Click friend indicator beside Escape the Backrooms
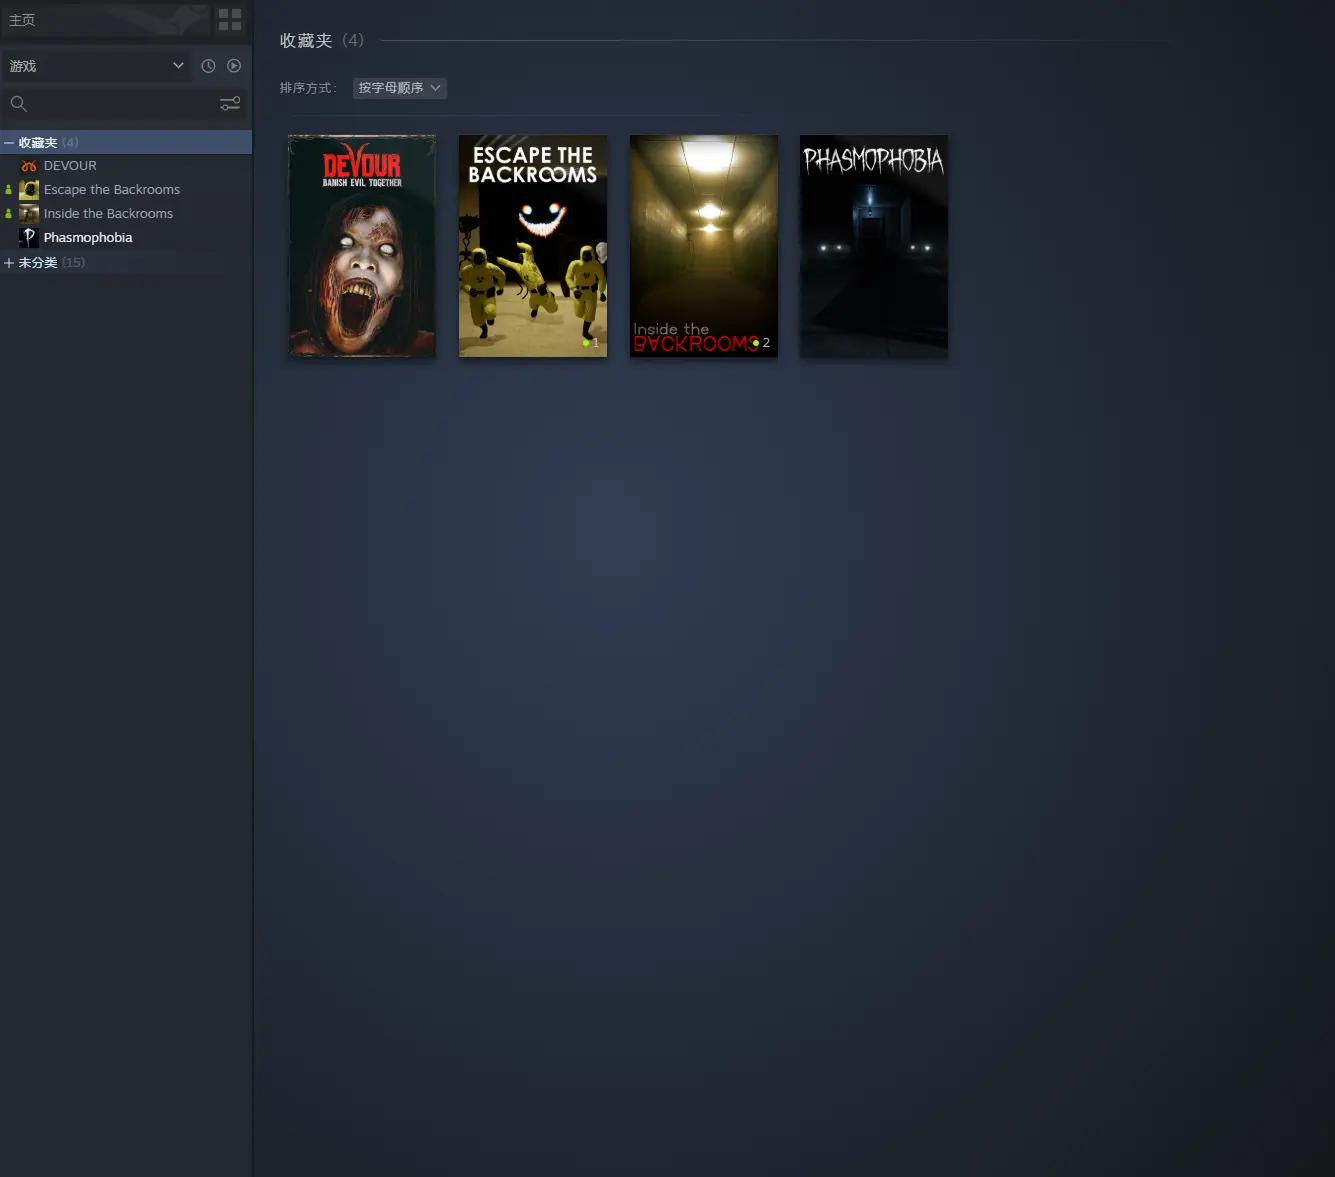 (x=9, y=190)
